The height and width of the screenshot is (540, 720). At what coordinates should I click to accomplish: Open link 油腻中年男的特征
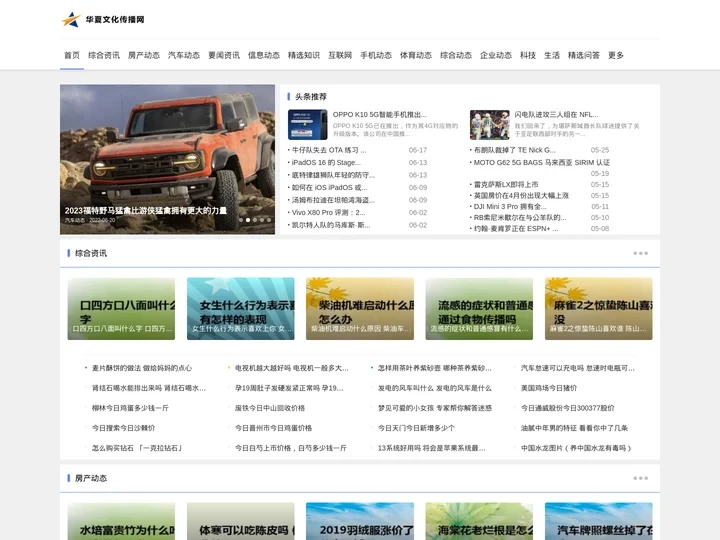coord(574,428)
